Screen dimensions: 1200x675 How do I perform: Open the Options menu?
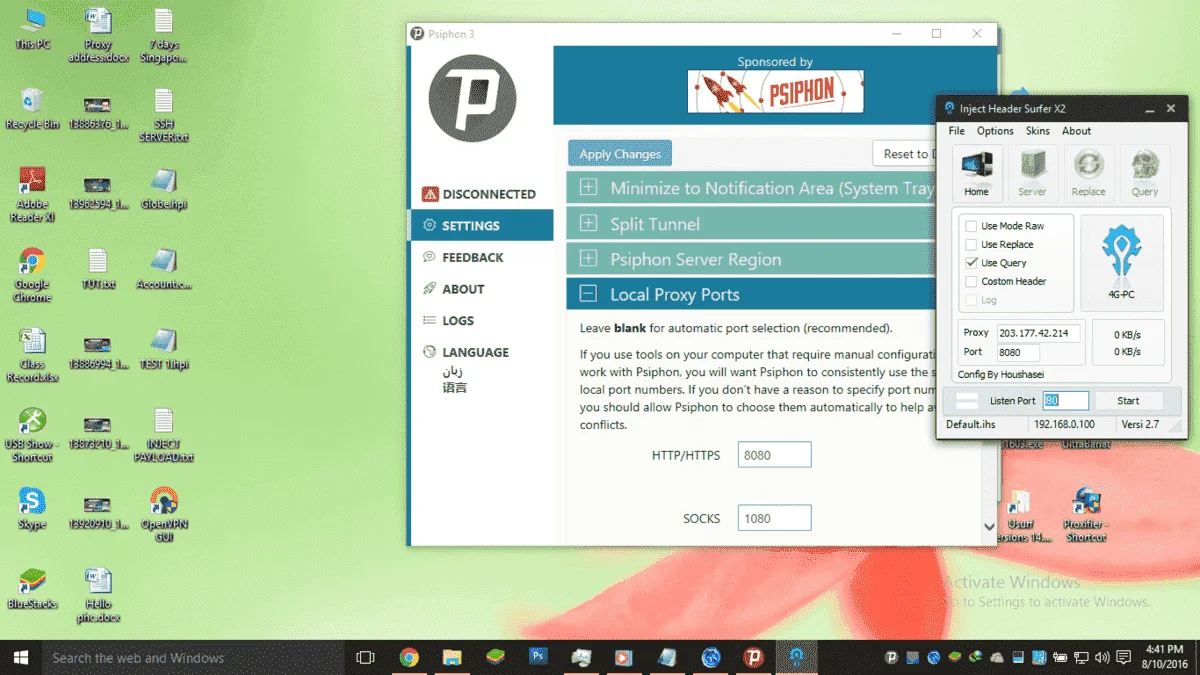coord(995,131)
